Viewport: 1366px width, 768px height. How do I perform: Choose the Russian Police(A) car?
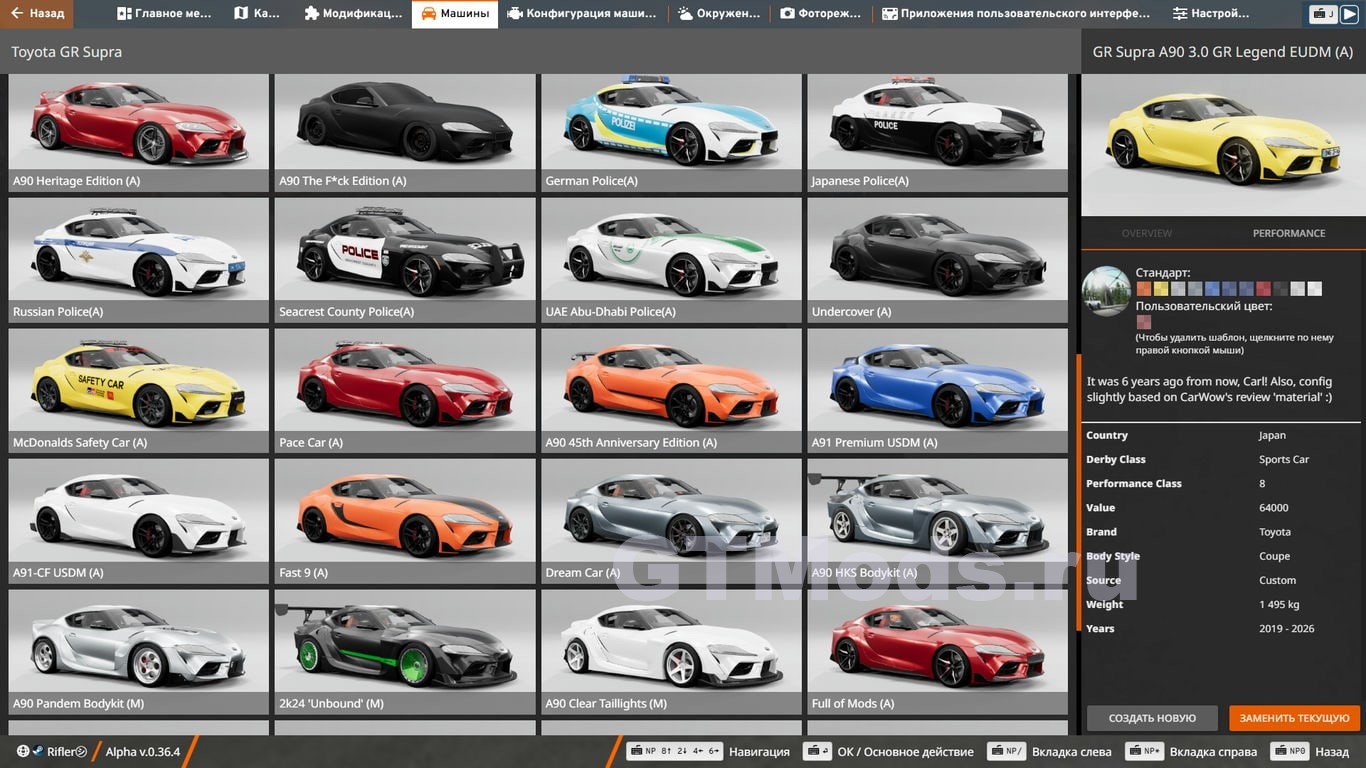(x=139, y=260)
